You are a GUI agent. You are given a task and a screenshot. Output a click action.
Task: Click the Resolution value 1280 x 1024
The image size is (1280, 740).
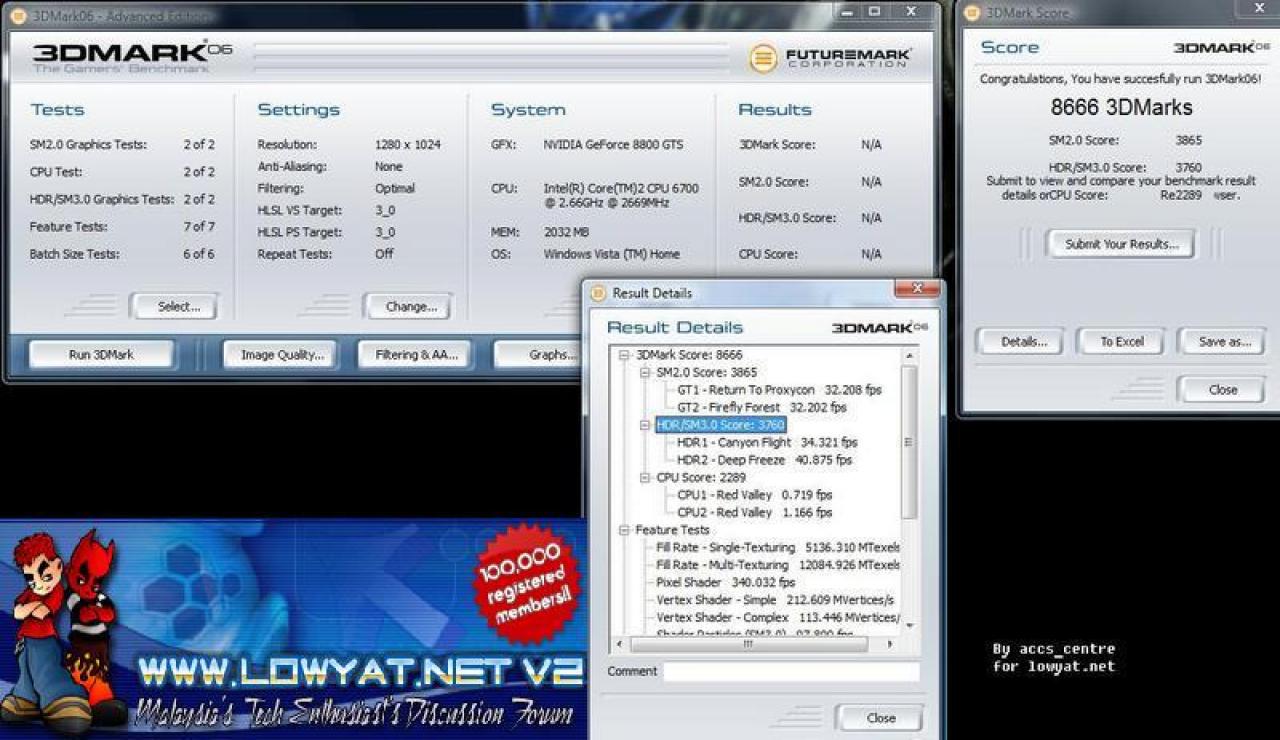(408, 145)
